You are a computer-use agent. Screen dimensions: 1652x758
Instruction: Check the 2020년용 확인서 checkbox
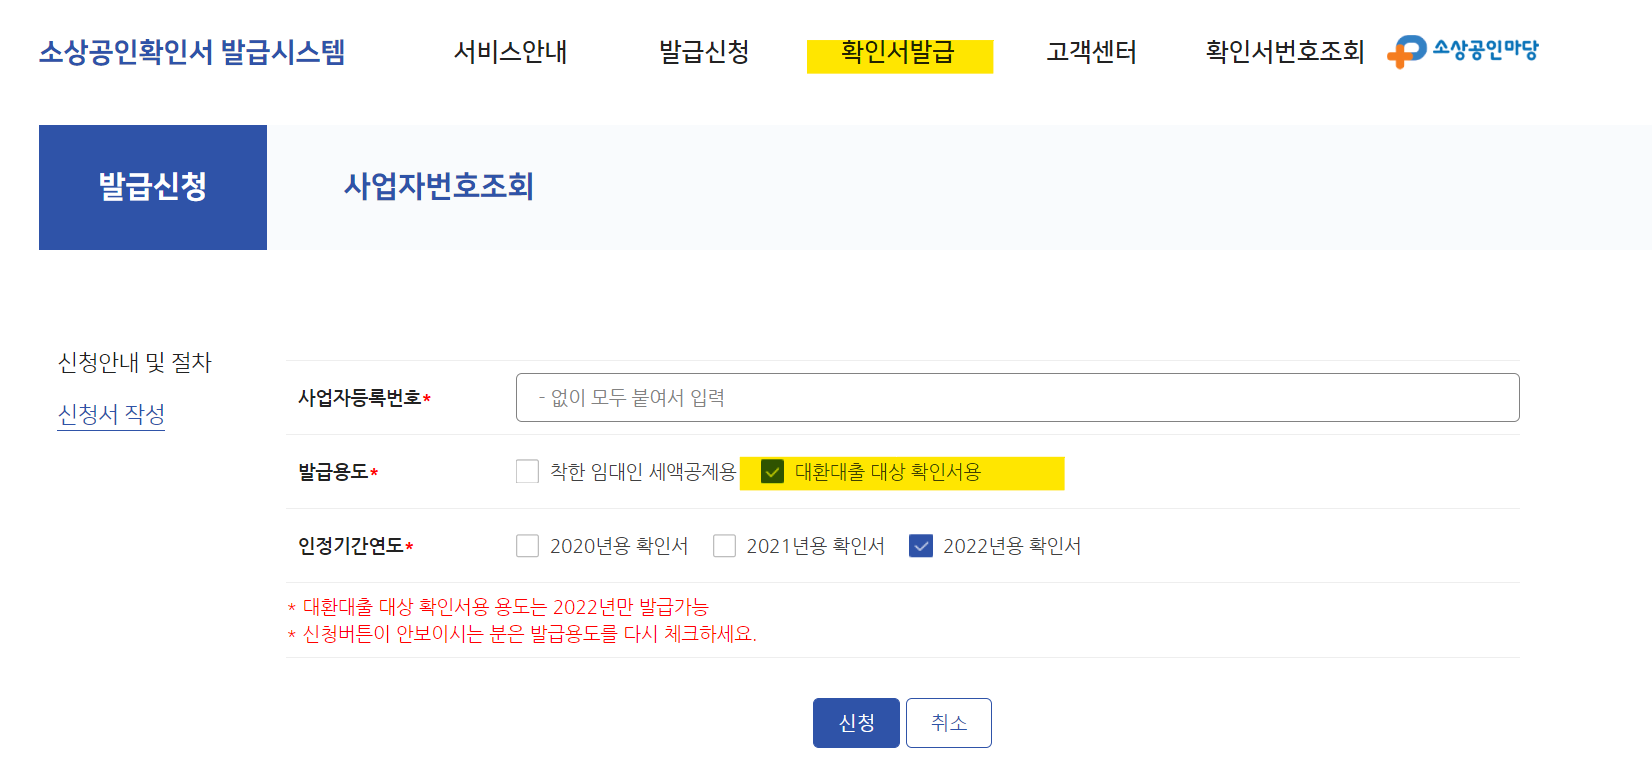527,545
